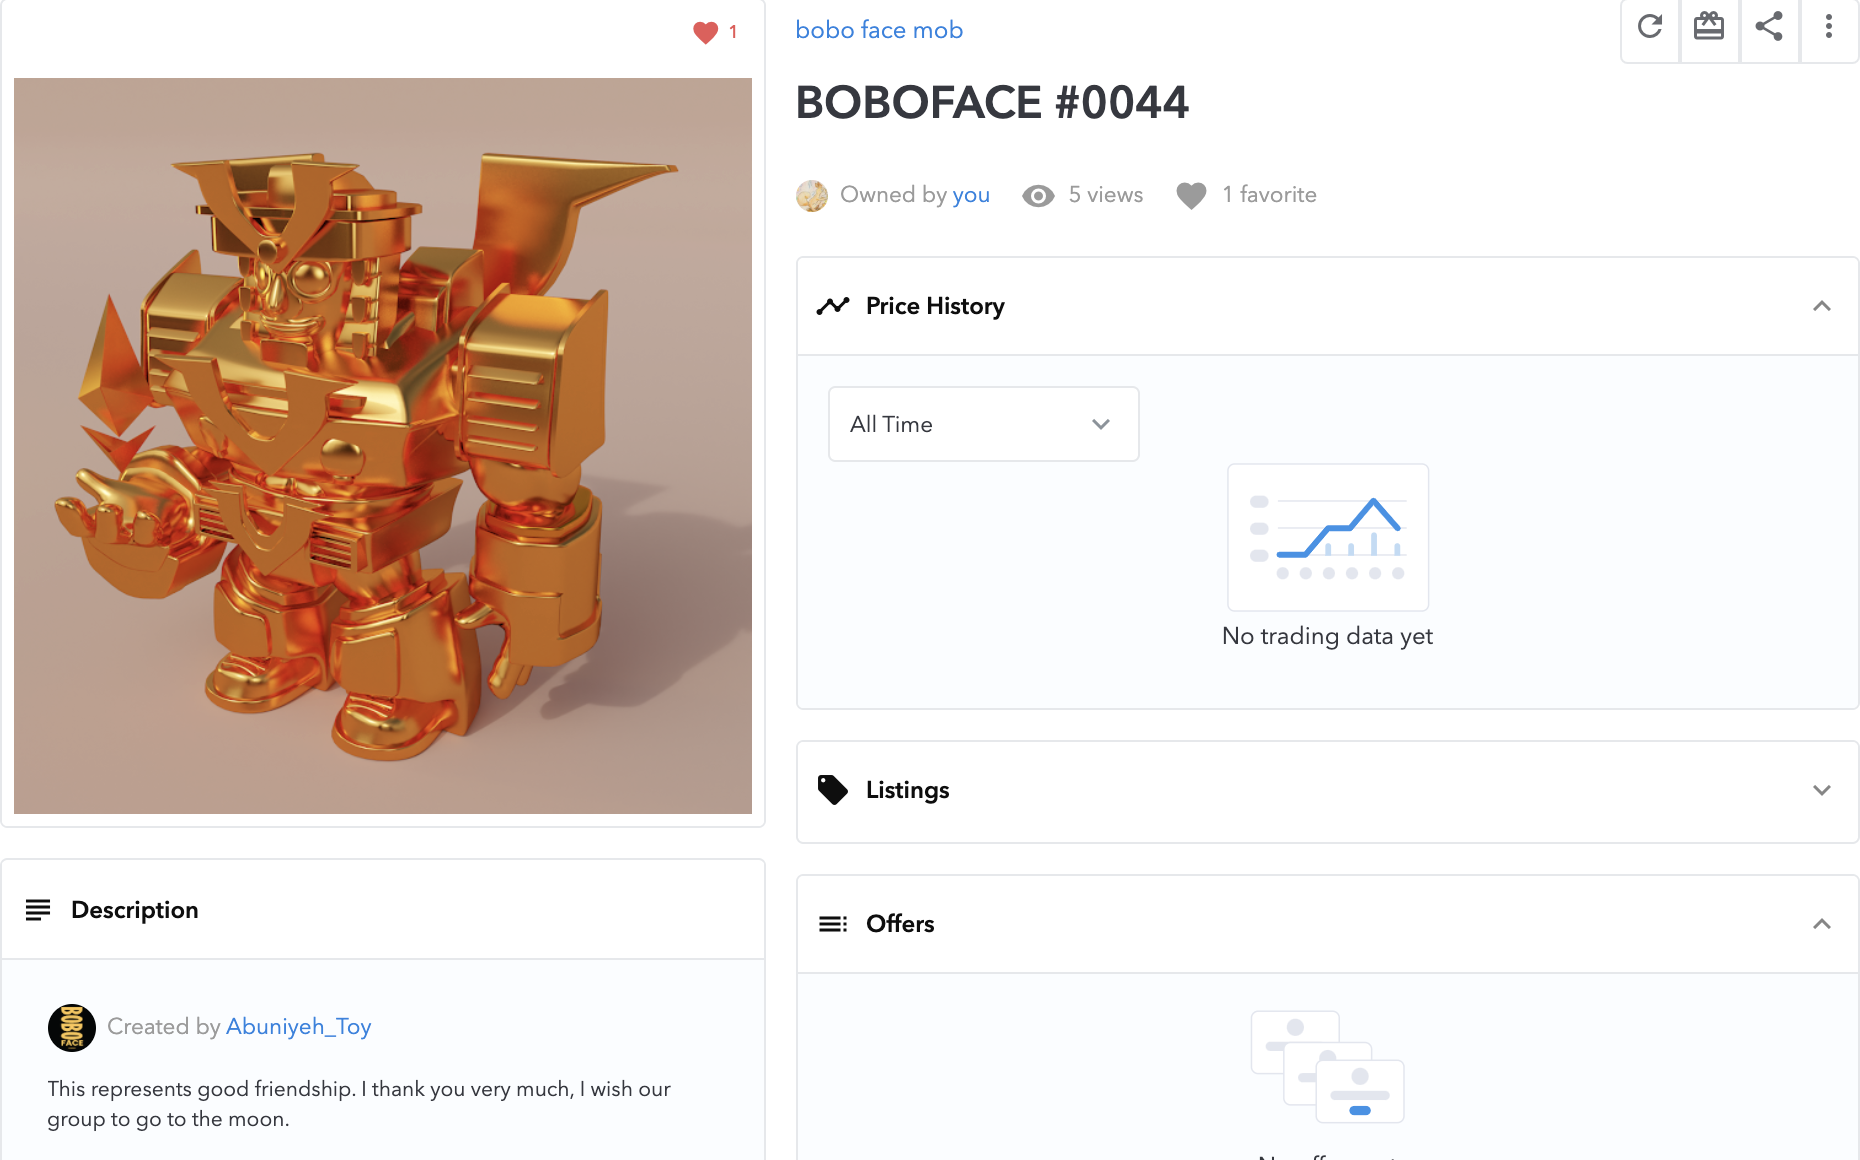Click the gift transfer icon
1860x1160 pixels.
point(1709,27)
